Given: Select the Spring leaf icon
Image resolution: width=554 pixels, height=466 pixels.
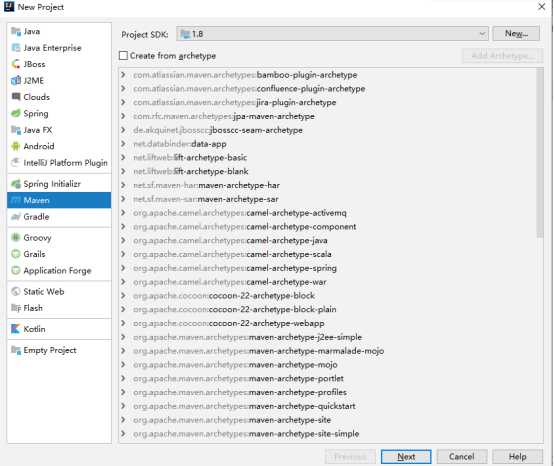Looking at the screenshot, I should tap(16, 113).
